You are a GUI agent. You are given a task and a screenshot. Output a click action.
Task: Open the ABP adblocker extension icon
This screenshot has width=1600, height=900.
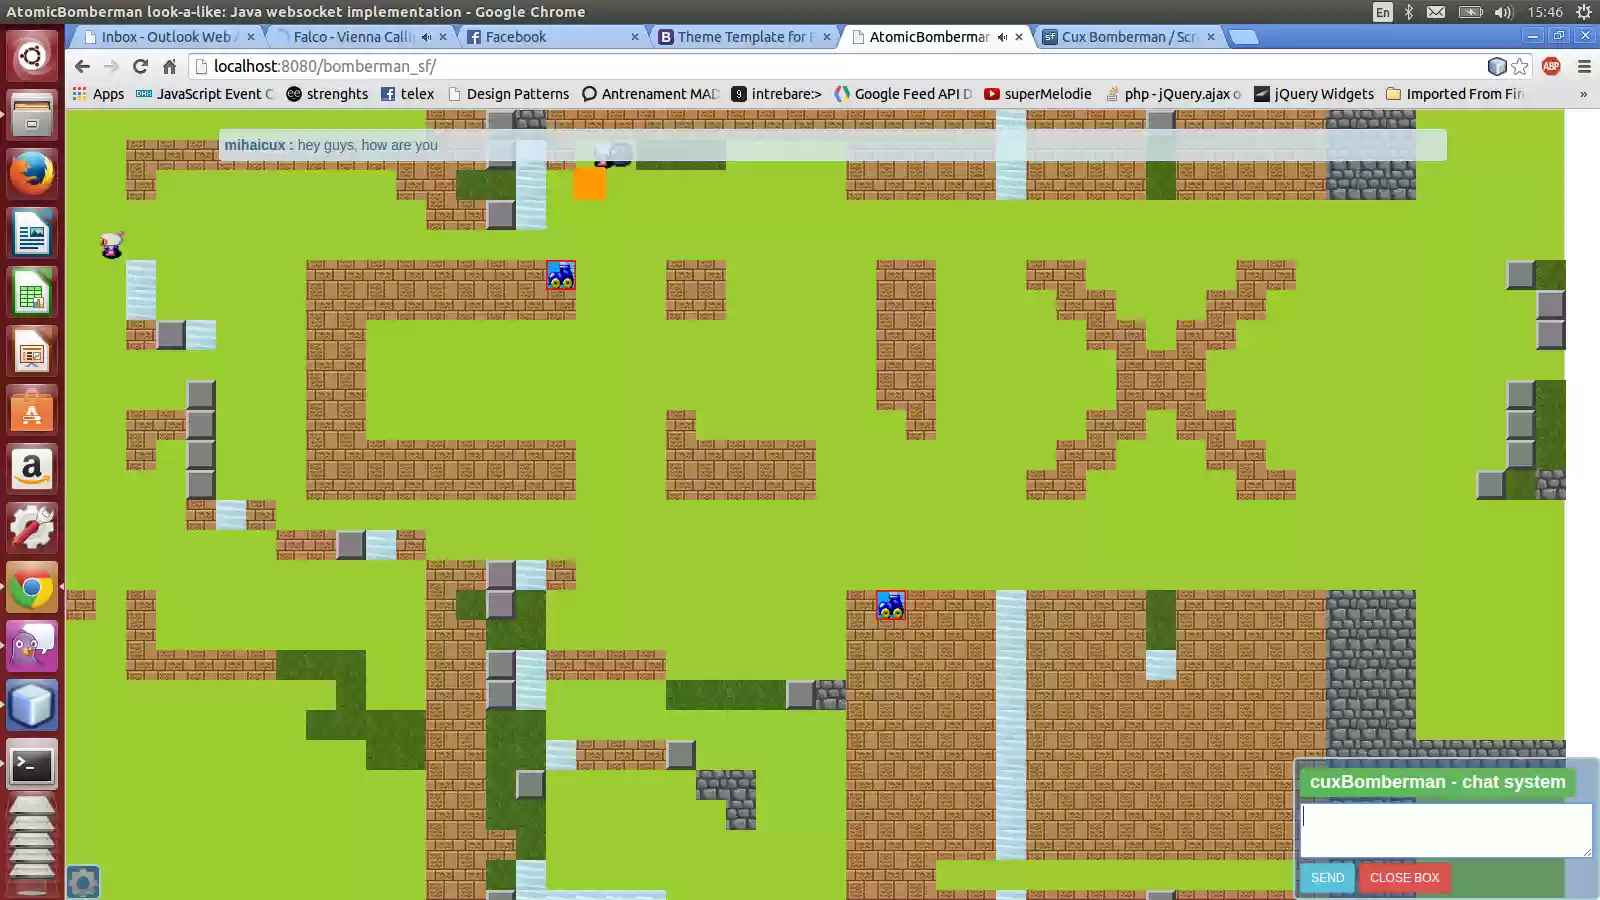(x=1551, y=66)
